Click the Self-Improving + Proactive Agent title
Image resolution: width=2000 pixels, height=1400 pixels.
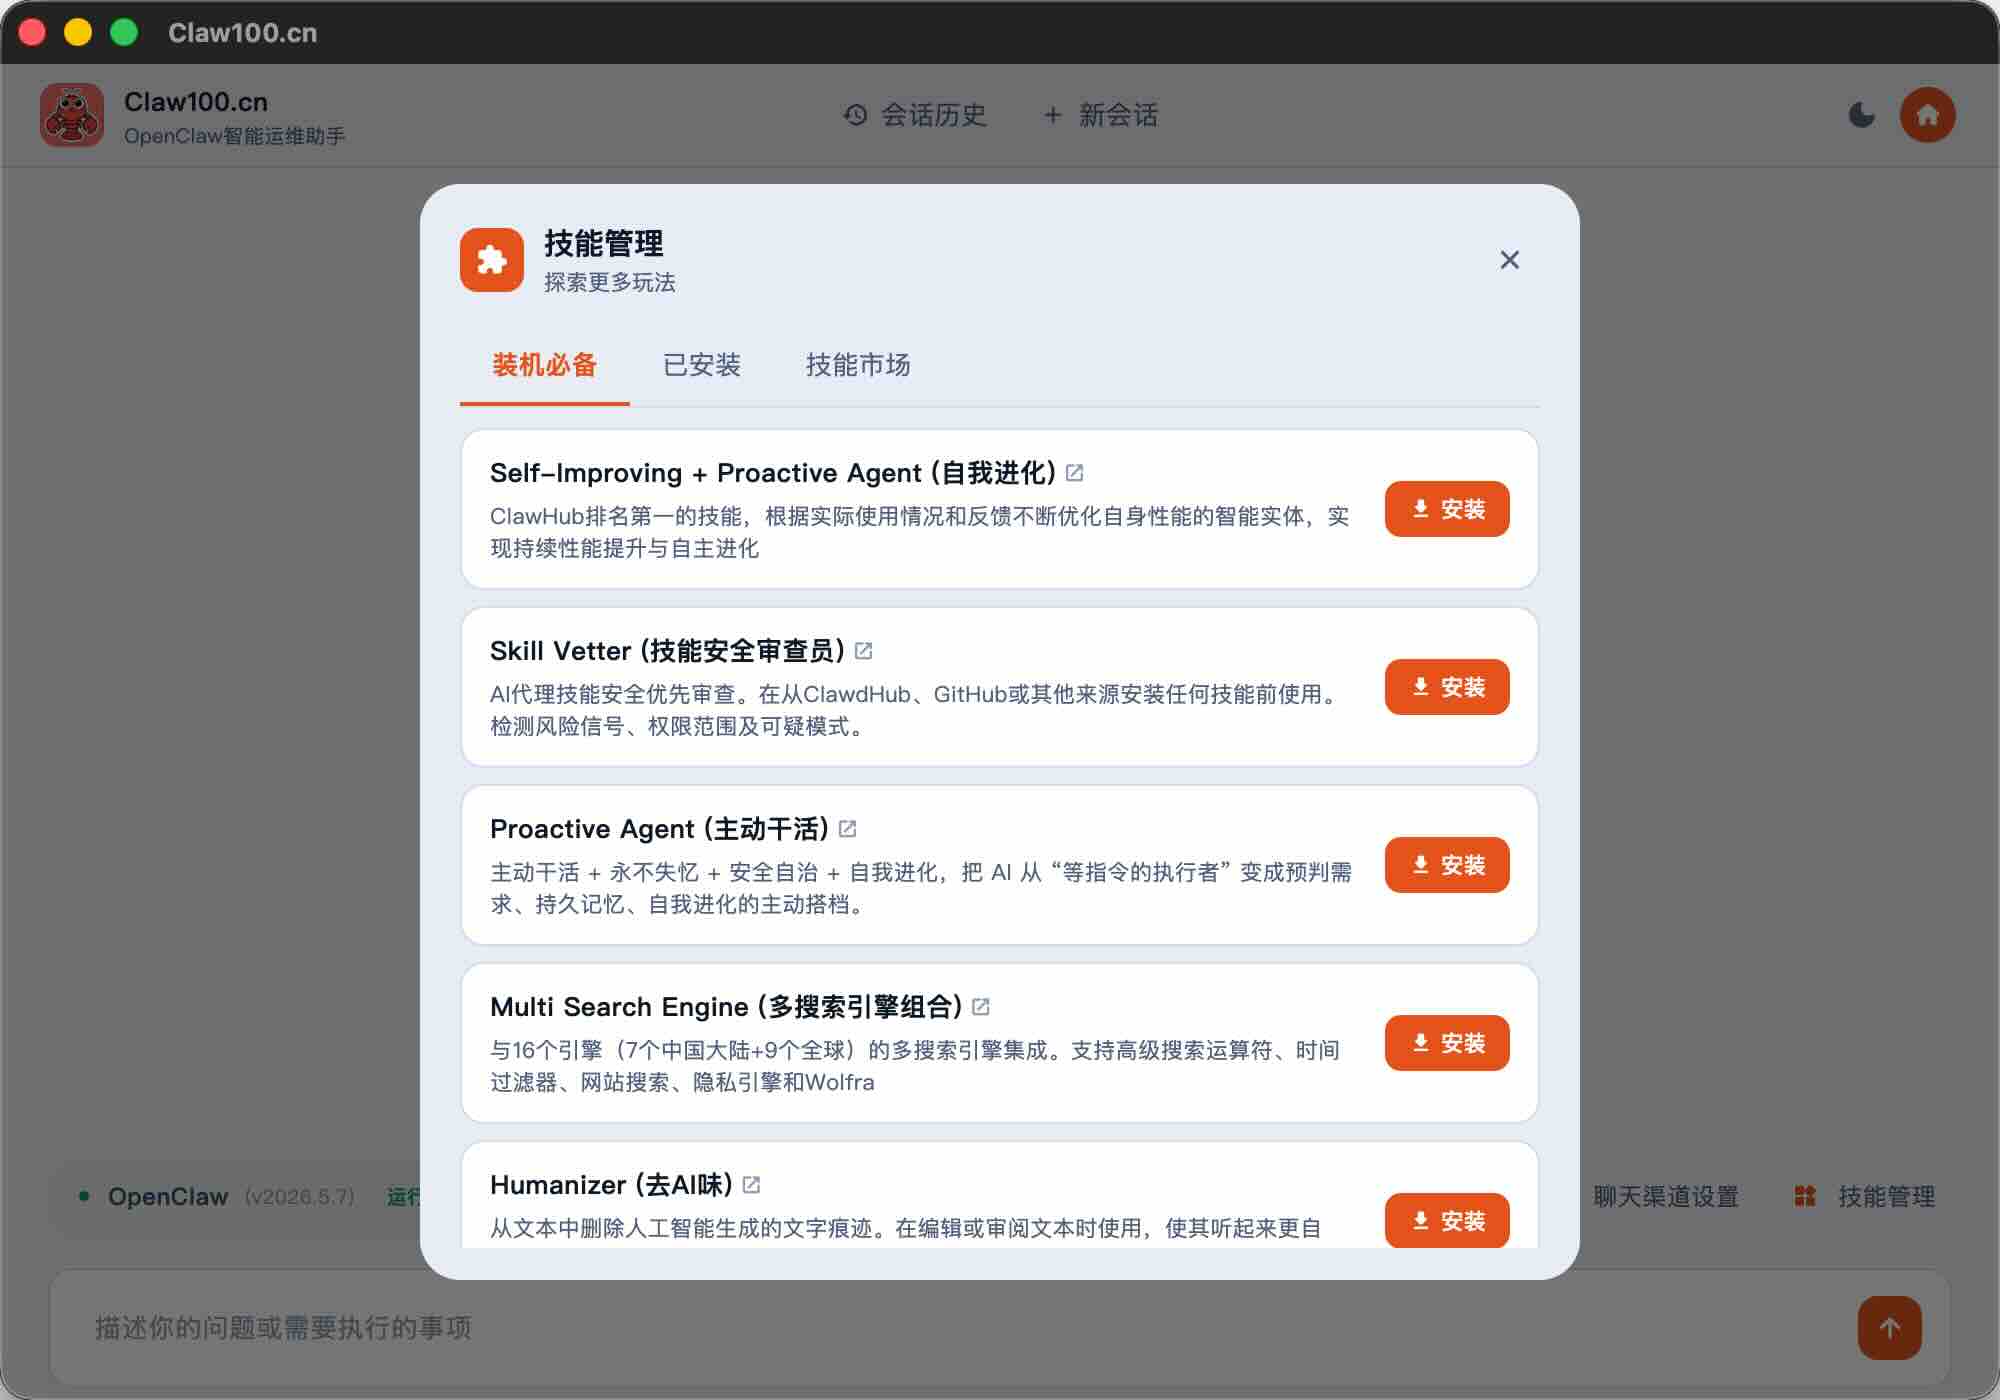(772, 472)
